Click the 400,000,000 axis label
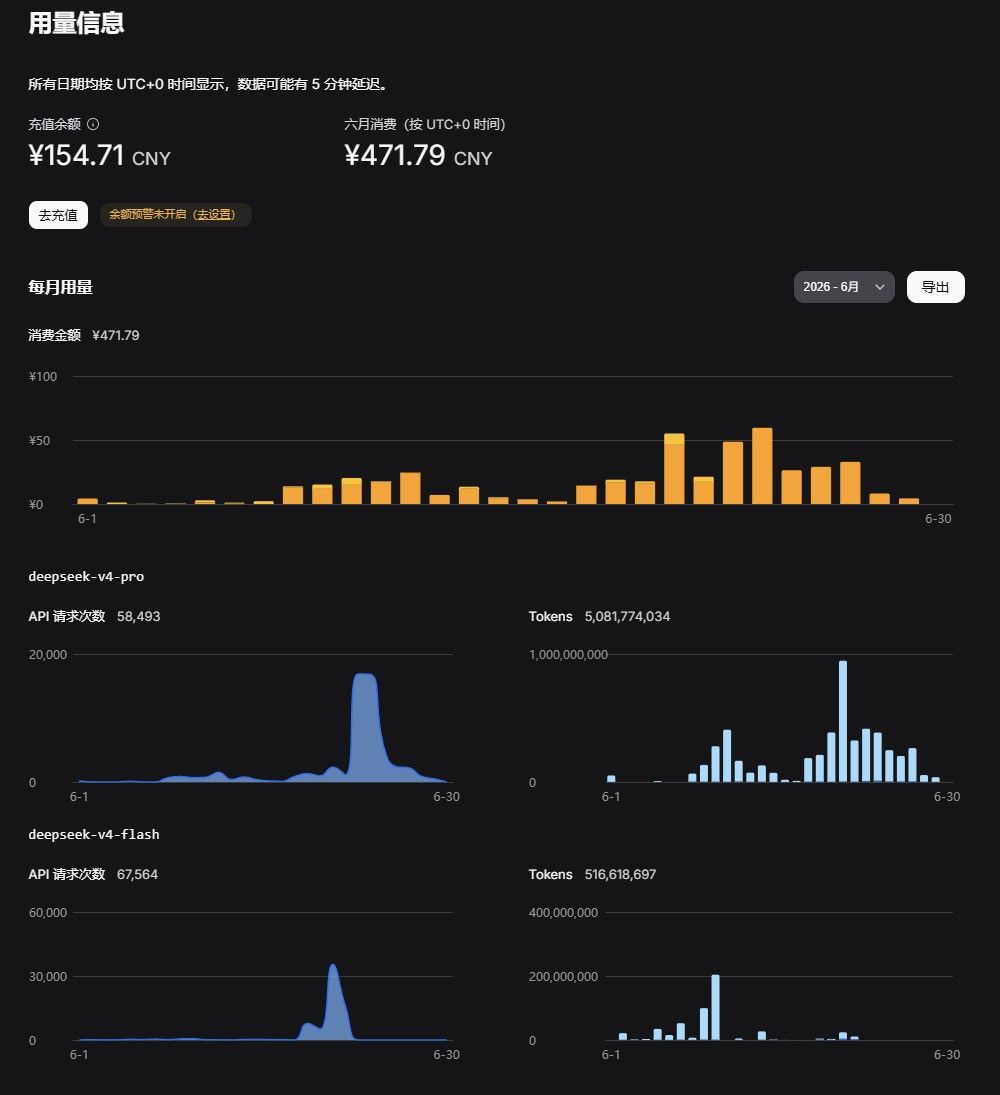 click(563, 913)
